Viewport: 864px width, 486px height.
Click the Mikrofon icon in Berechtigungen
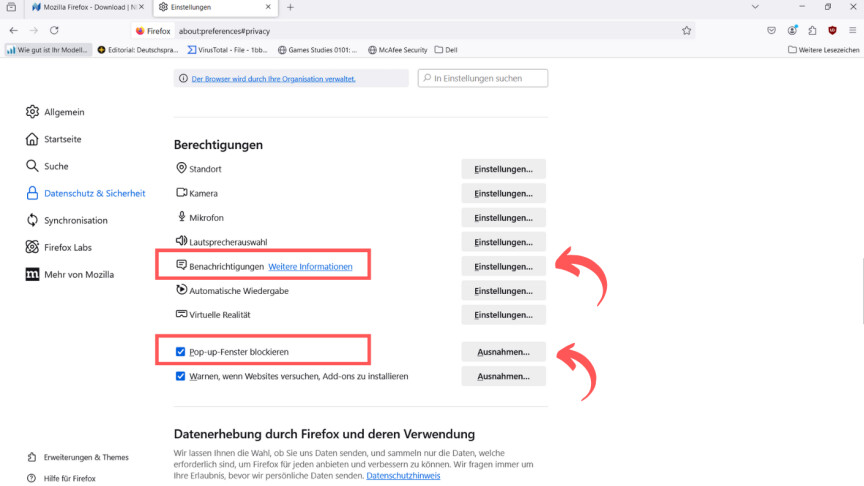tap(181, 216)
